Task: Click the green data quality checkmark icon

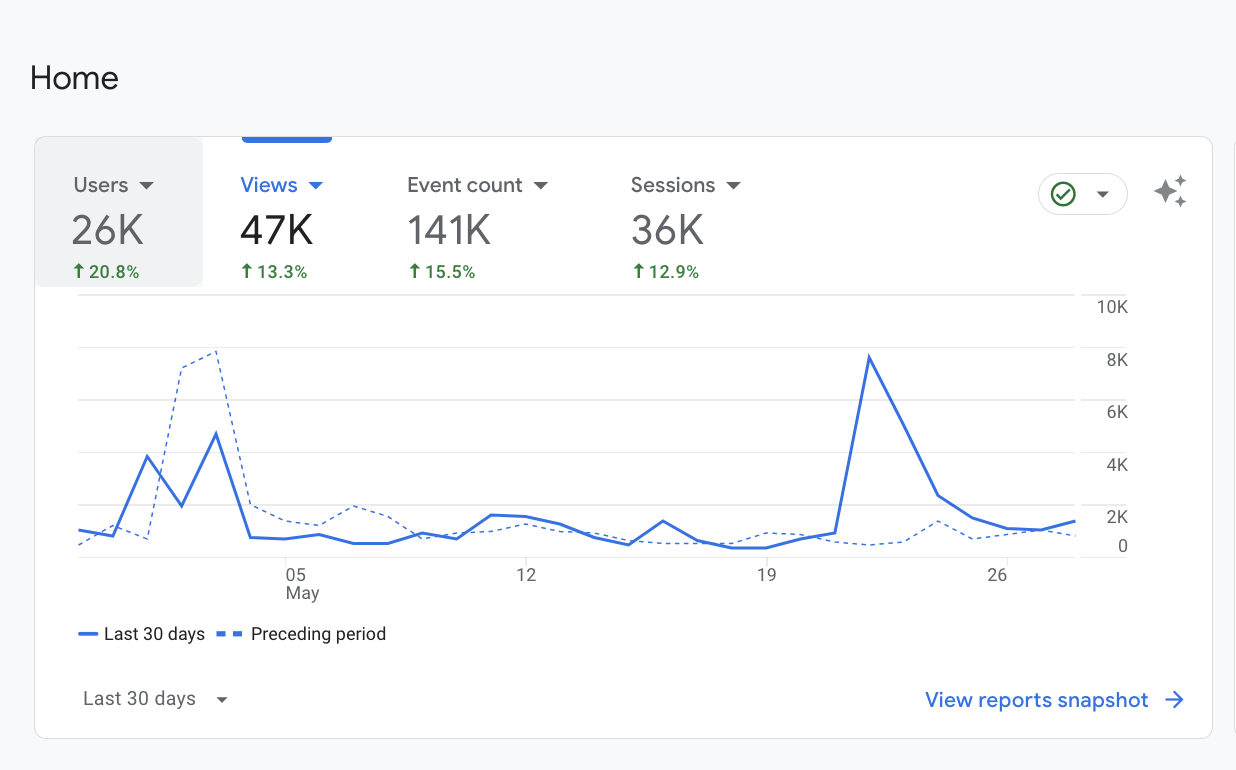Action: (x=1064, y=194)
